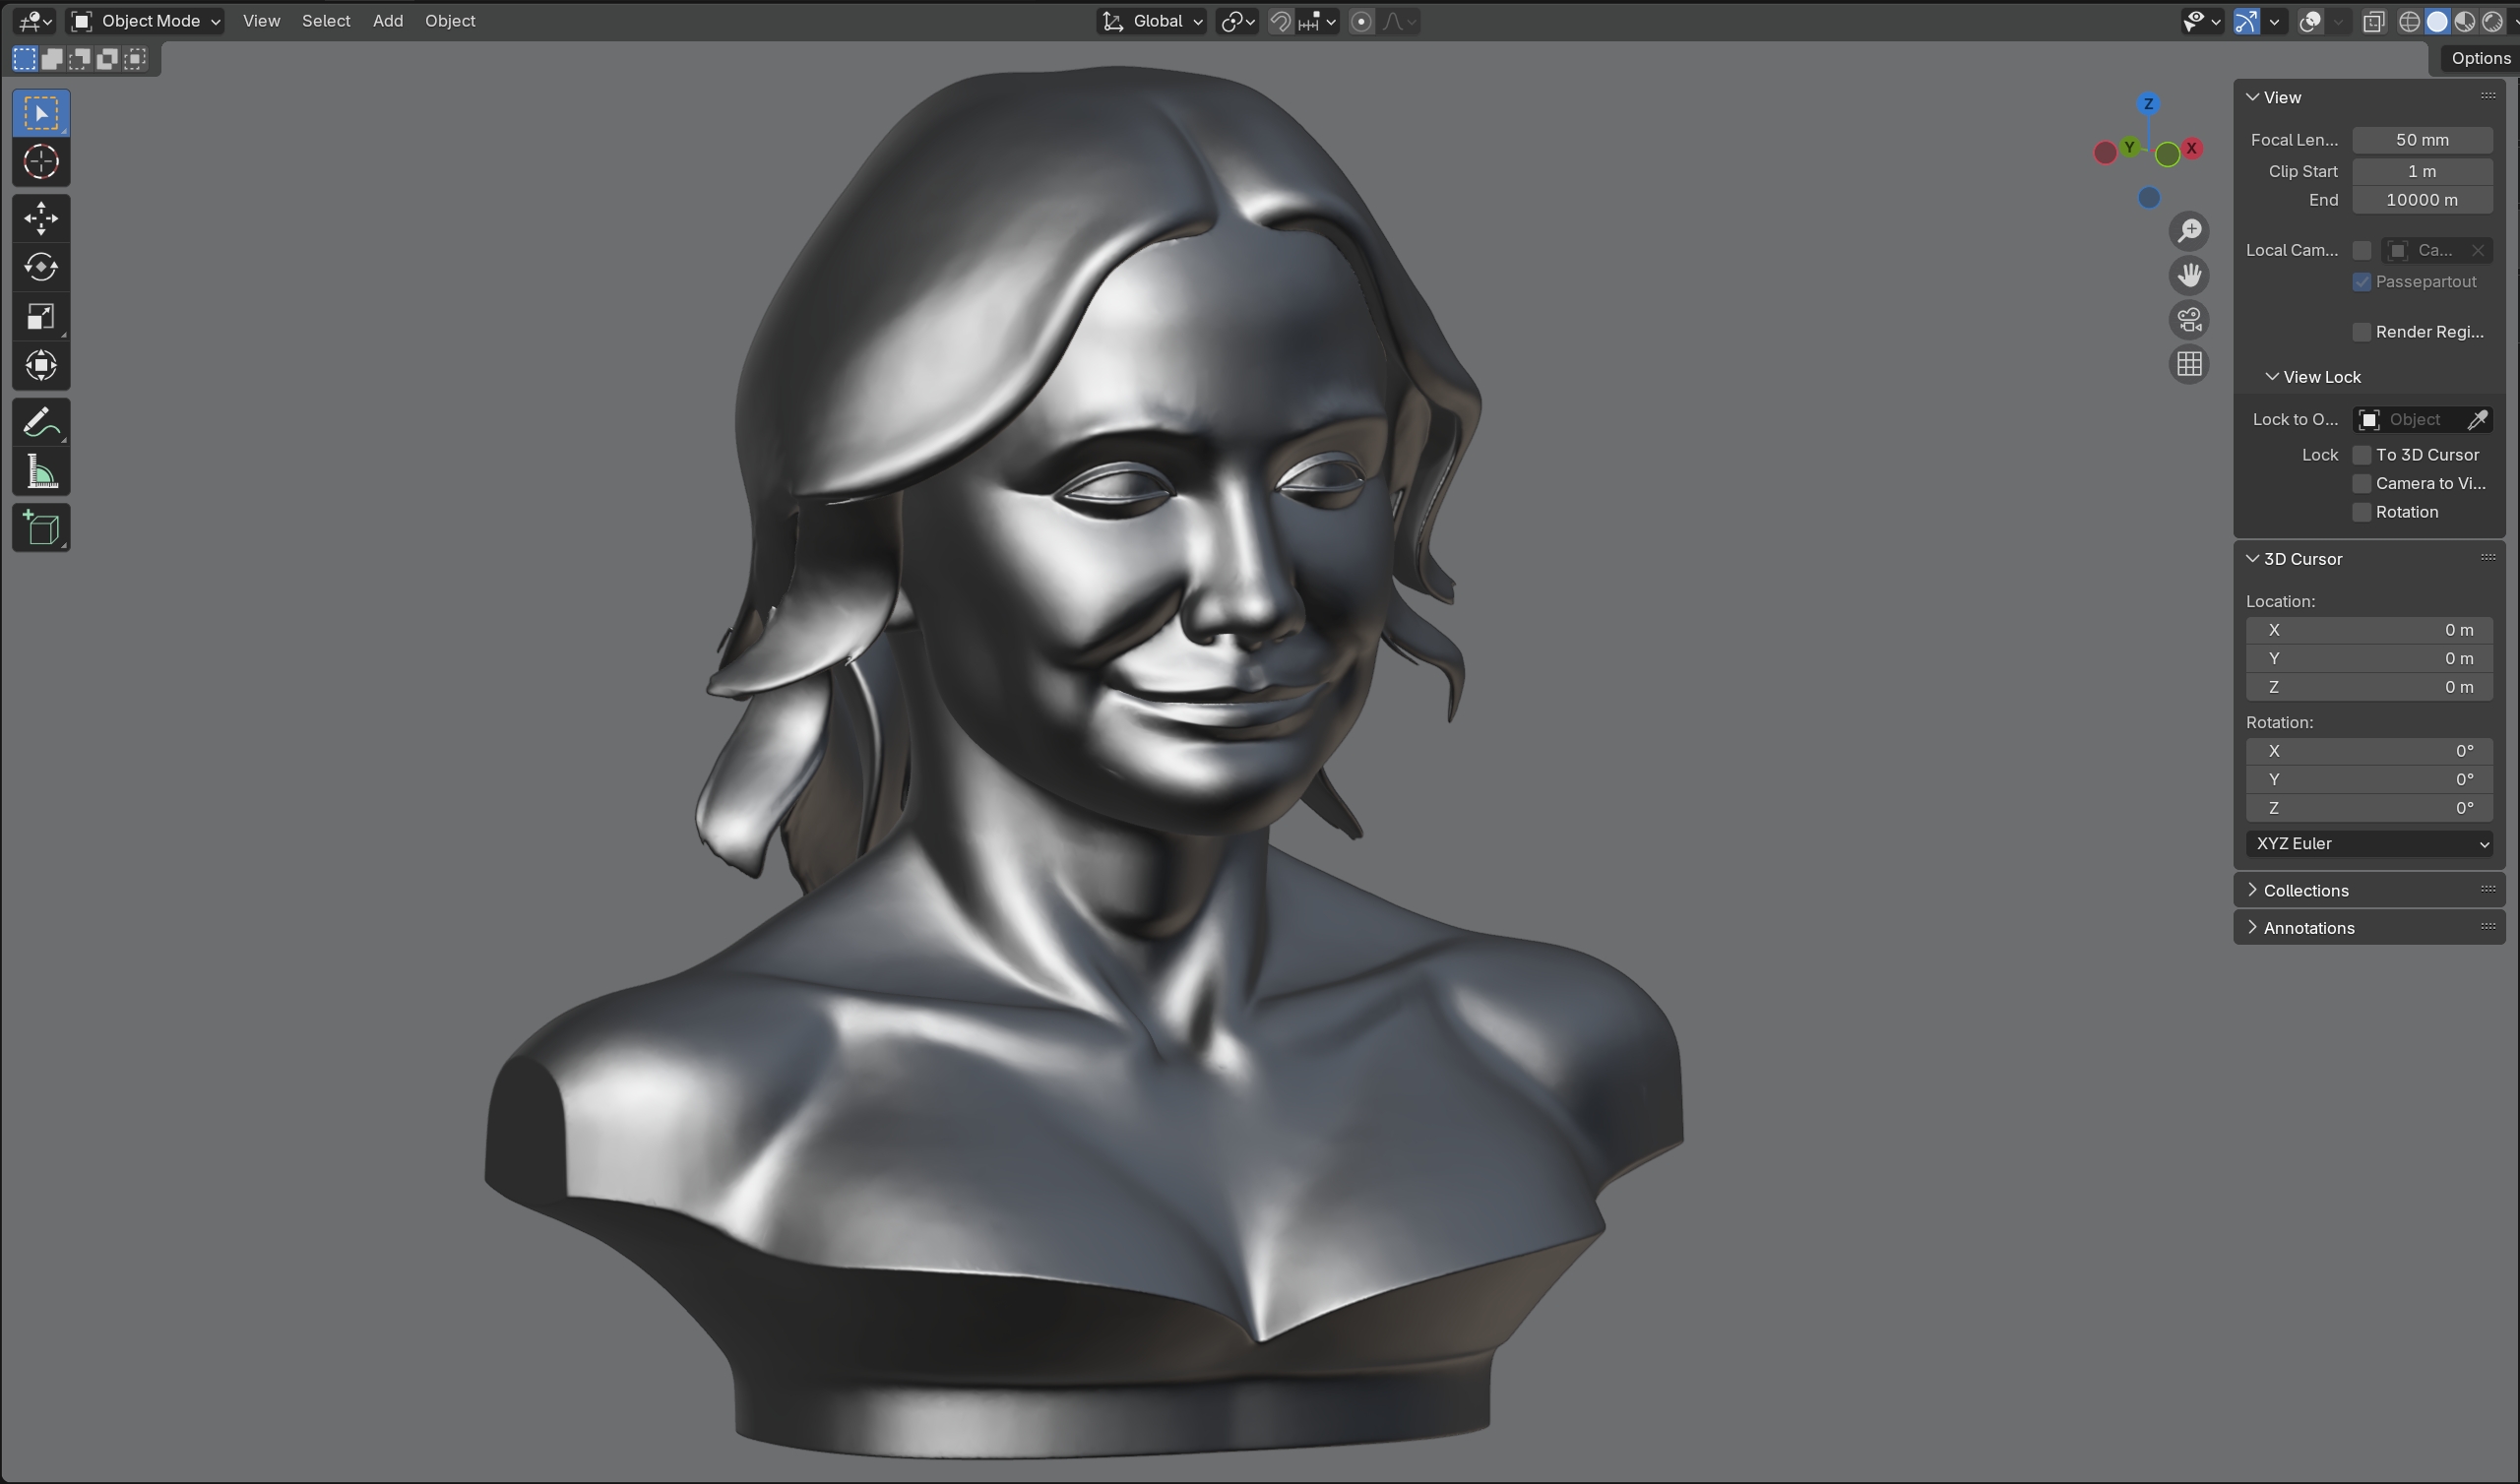This screenshot has width=2520, height=1484.
Task: Enable the Render Region checkbox
Action: point(2362,332)
